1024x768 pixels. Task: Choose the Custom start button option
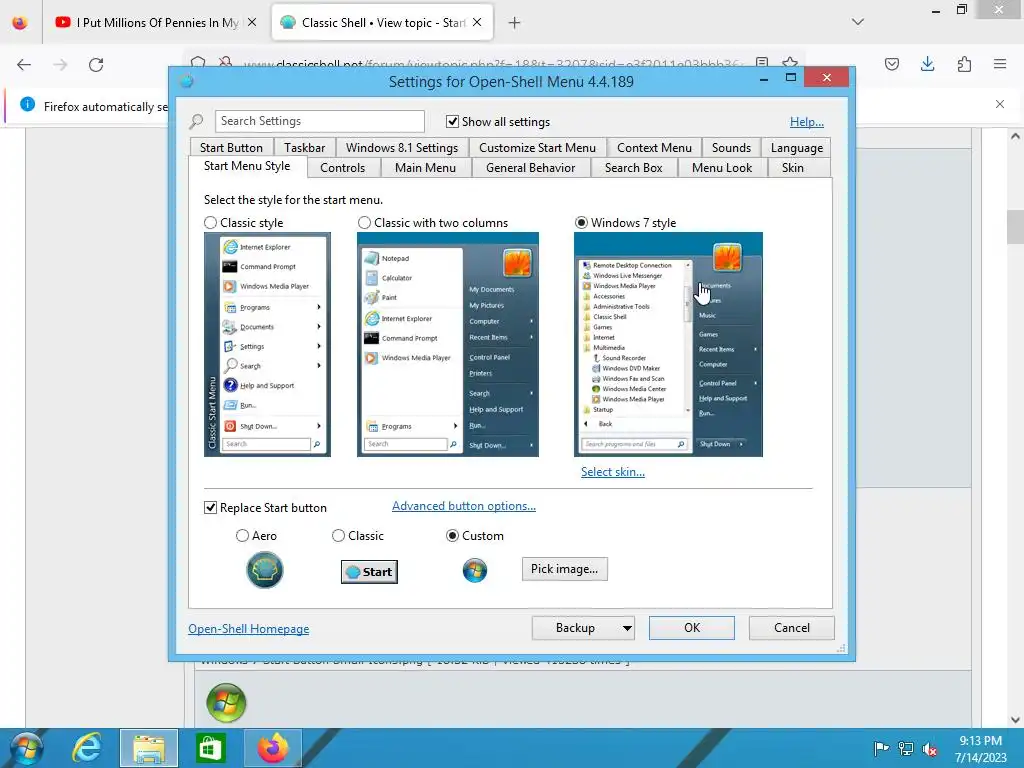tap(452, 536)
